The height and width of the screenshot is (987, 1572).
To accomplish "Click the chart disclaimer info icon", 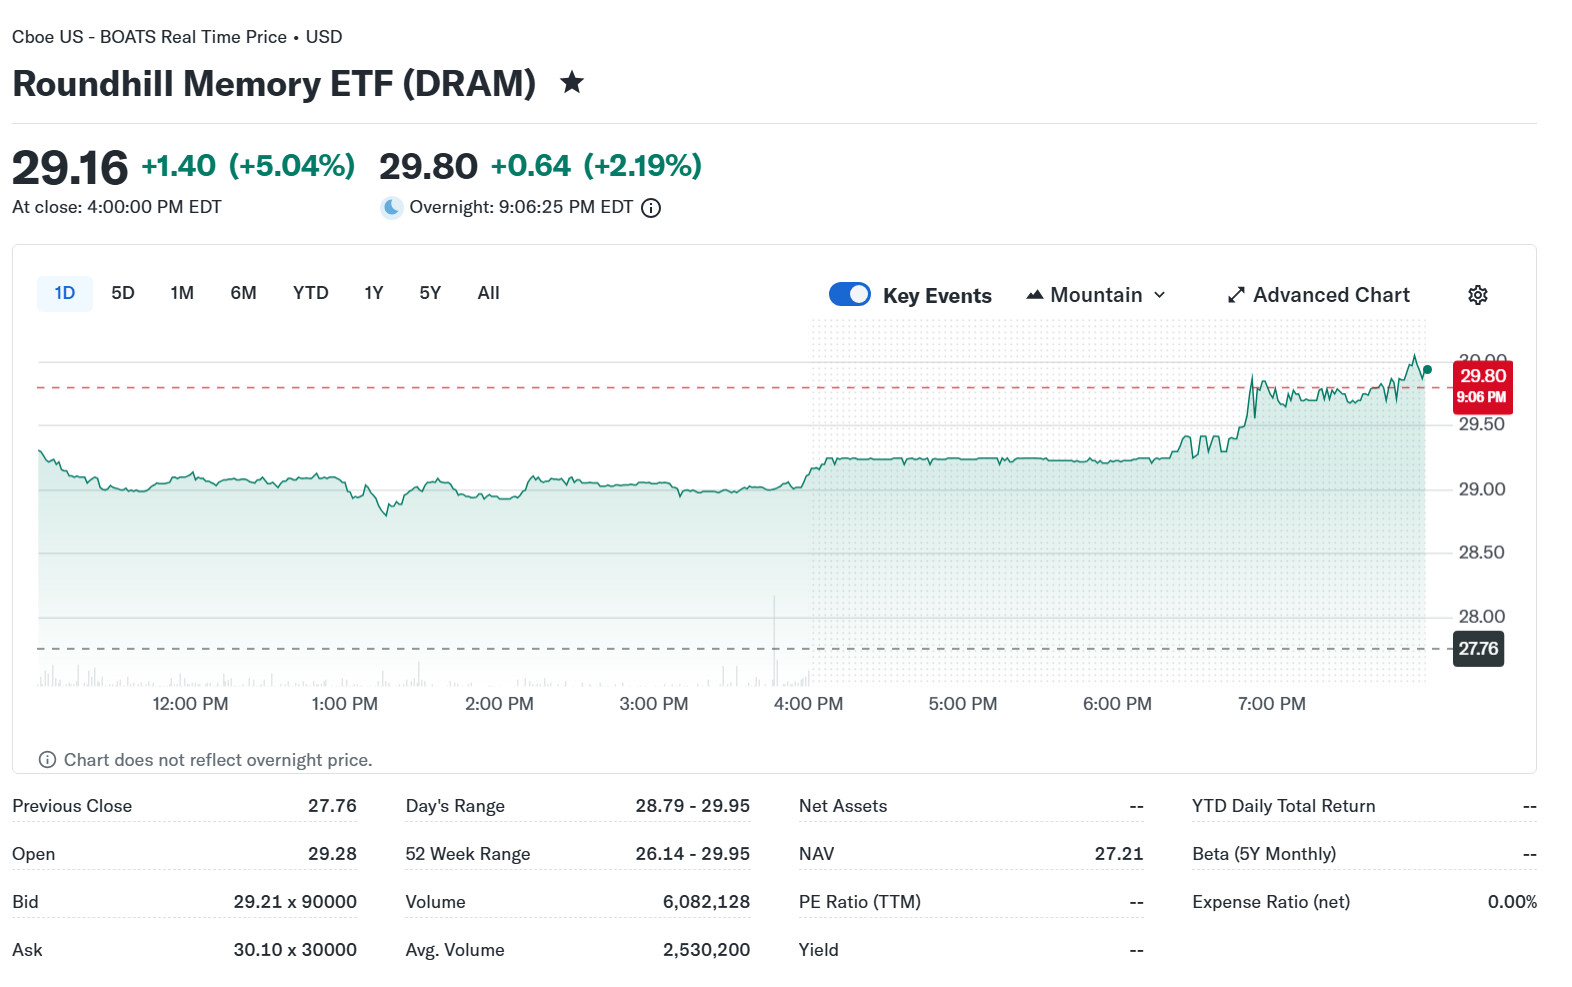I will coord(47,760).
